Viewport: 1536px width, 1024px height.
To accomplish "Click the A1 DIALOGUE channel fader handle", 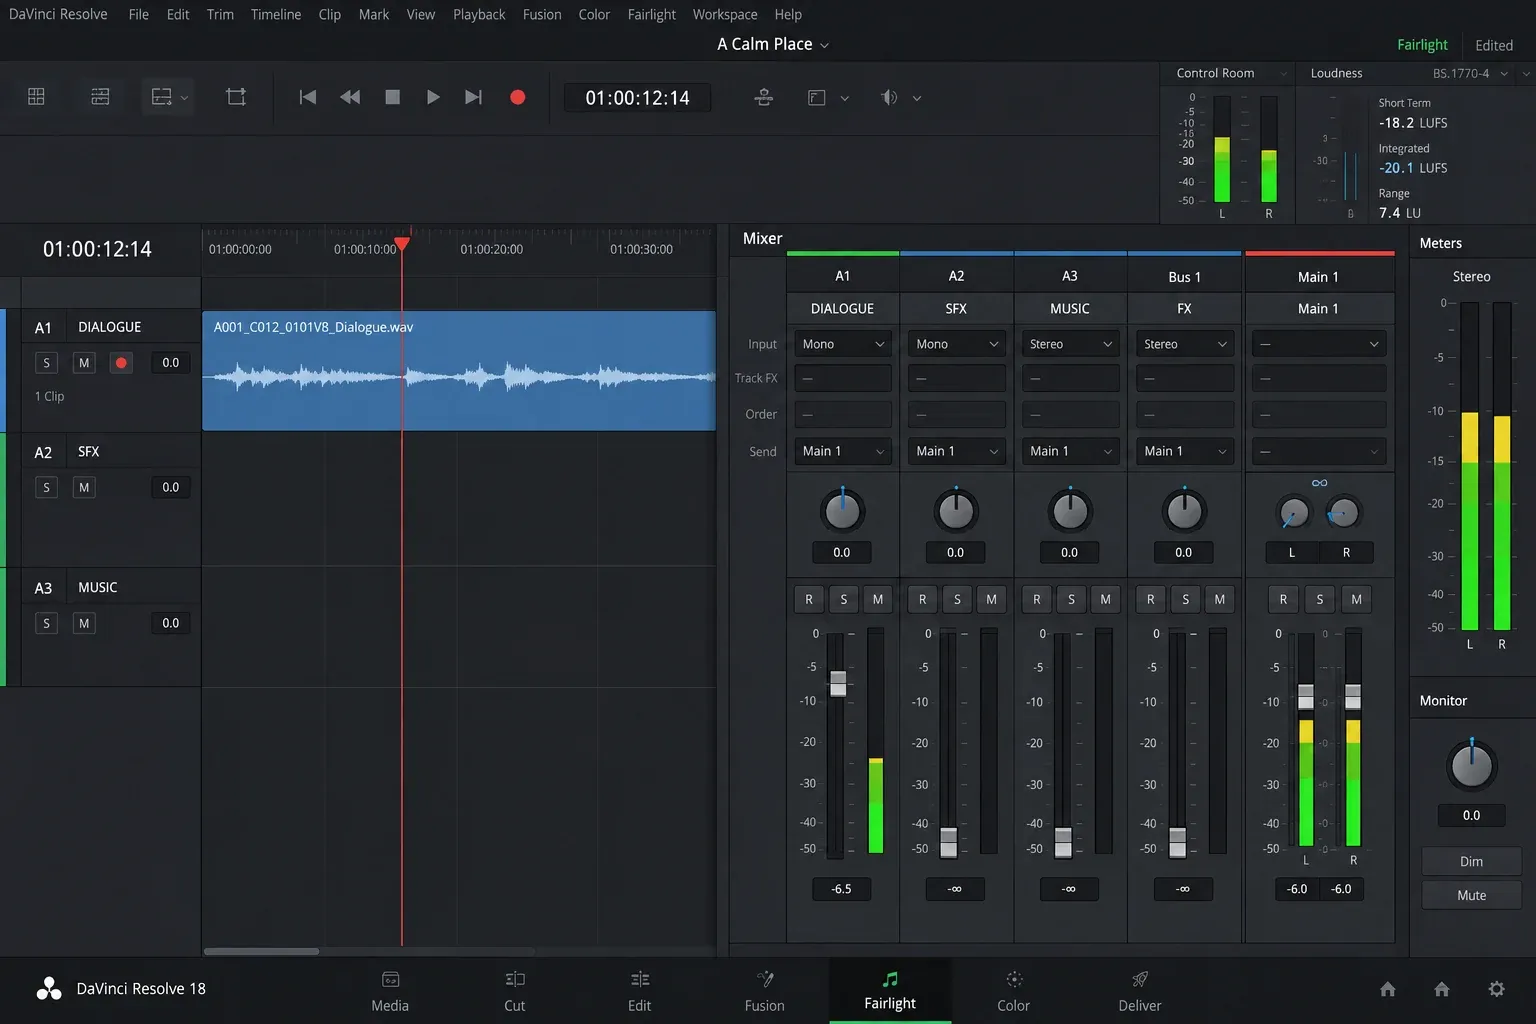I will coord(838,684).
